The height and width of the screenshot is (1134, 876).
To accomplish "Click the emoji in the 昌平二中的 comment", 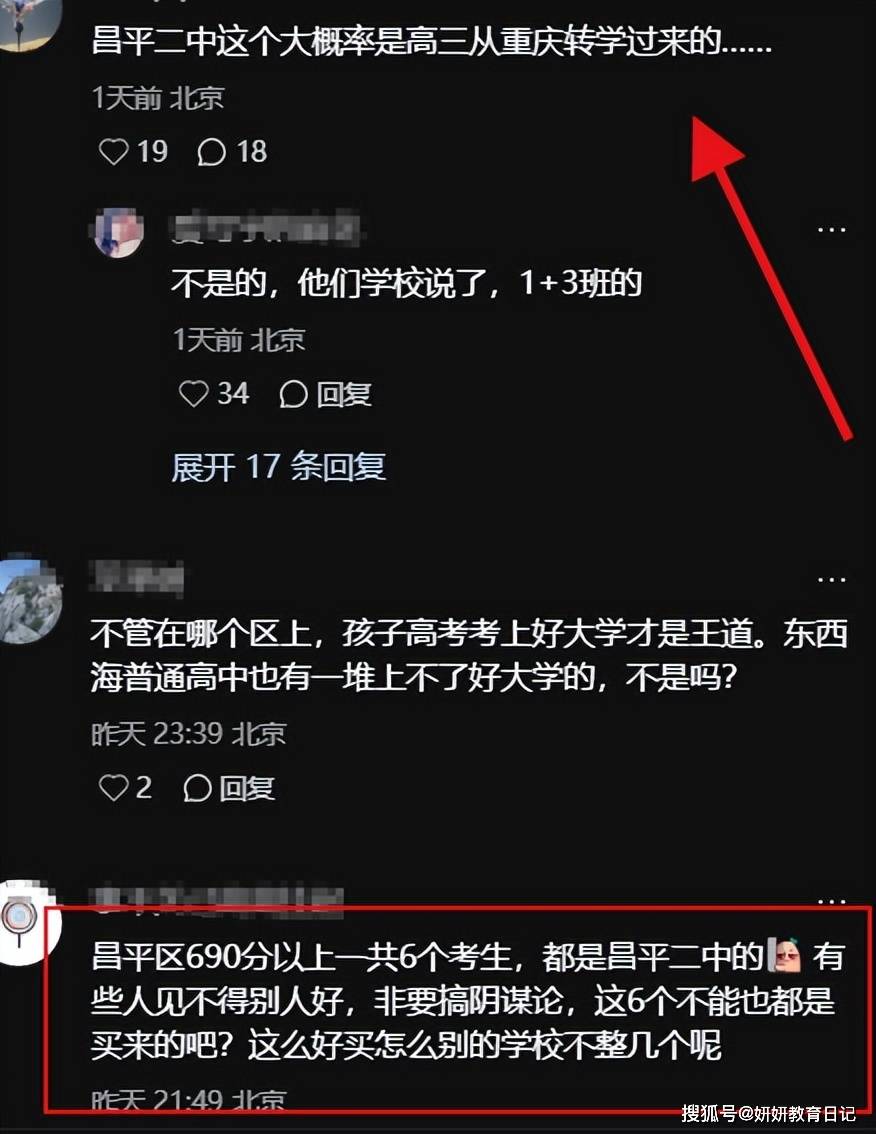I will (785, 955).
